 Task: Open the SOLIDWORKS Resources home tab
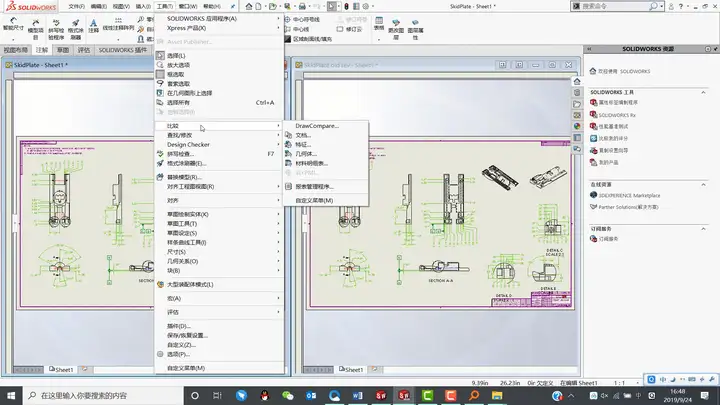click(x=577, y=81)
